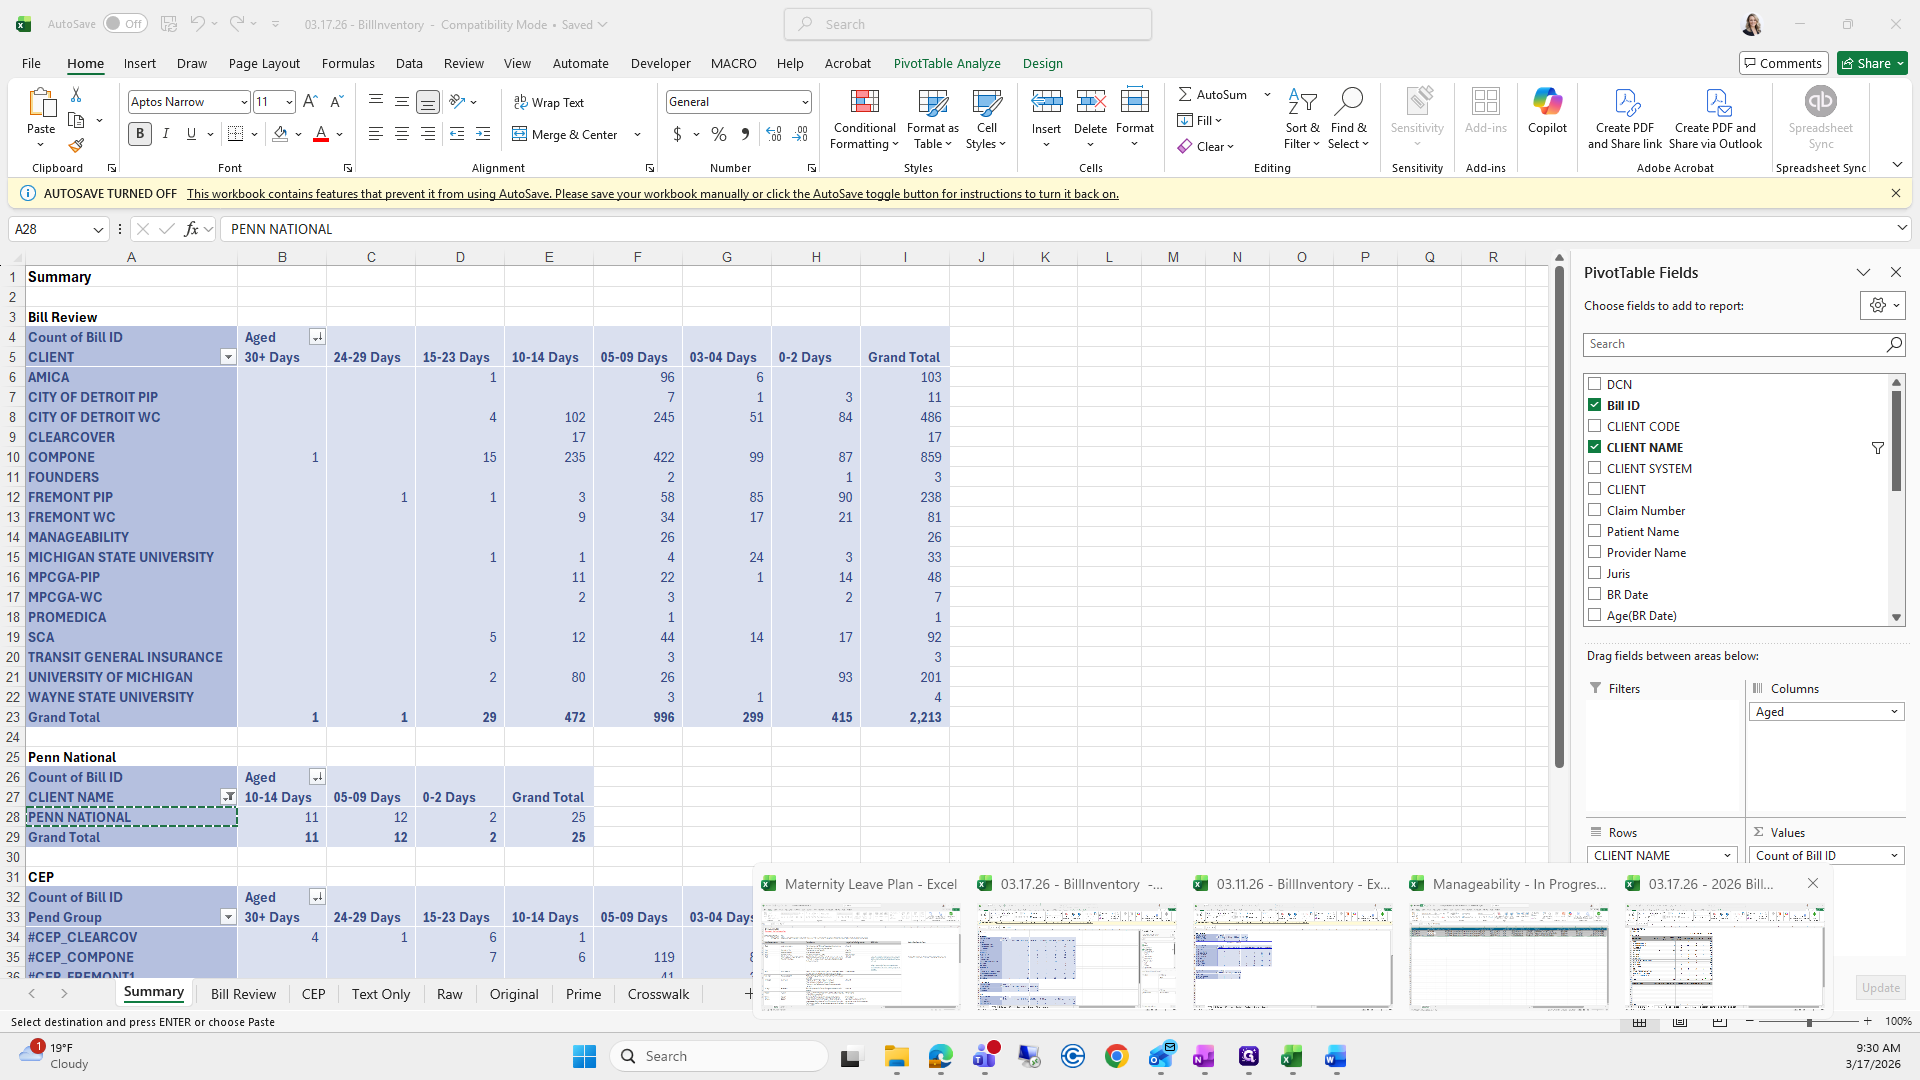The width and height of the screenshot is (1920, 1080).
Task: Check the CLIENT CODE field checkbox
Action: pyautogui.click(x=1595, y=426)
